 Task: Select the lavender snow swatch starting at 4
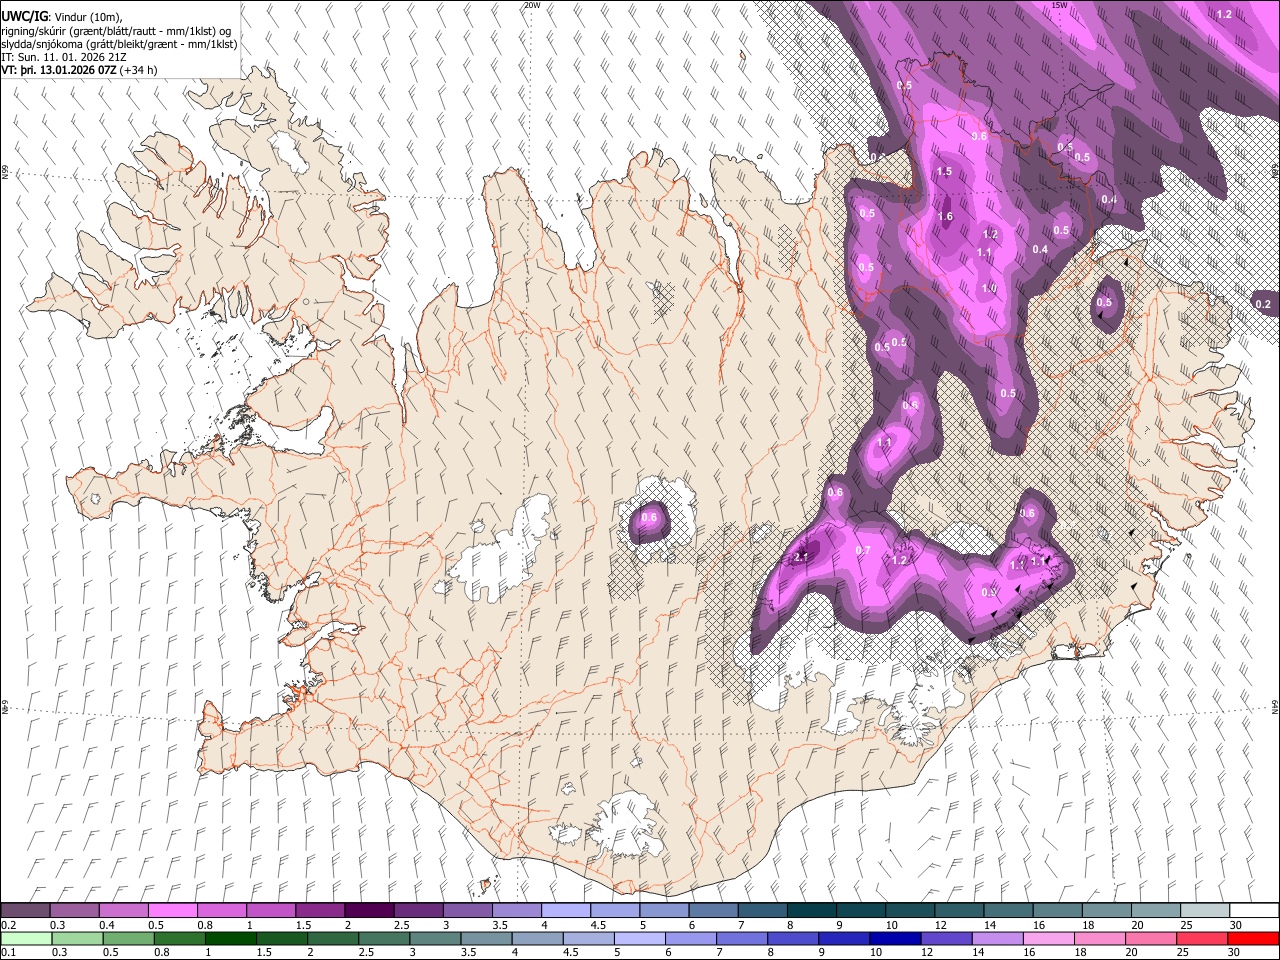[x=565, y=910]
